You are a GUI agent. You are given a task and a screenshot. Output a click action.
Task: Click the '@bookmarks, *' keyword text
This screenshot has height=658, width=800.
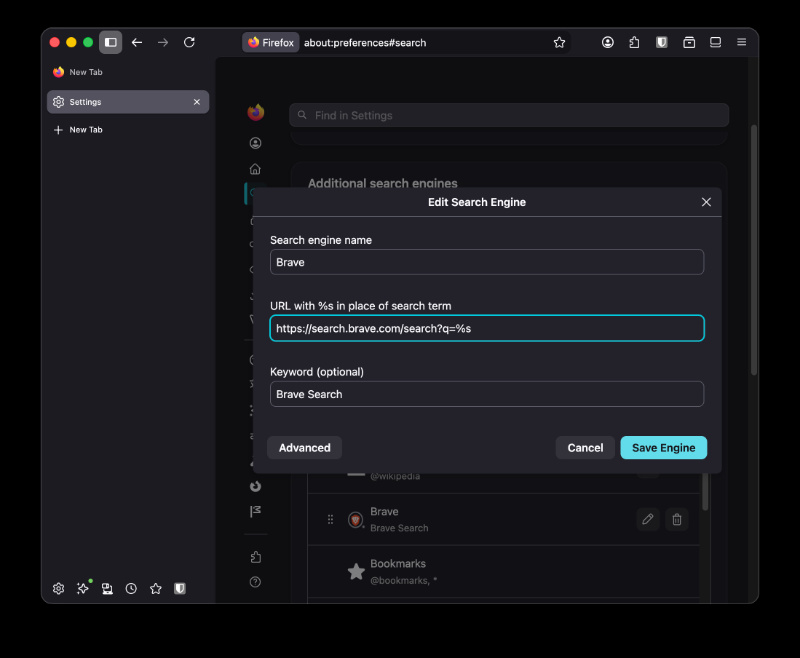point(403,580)
